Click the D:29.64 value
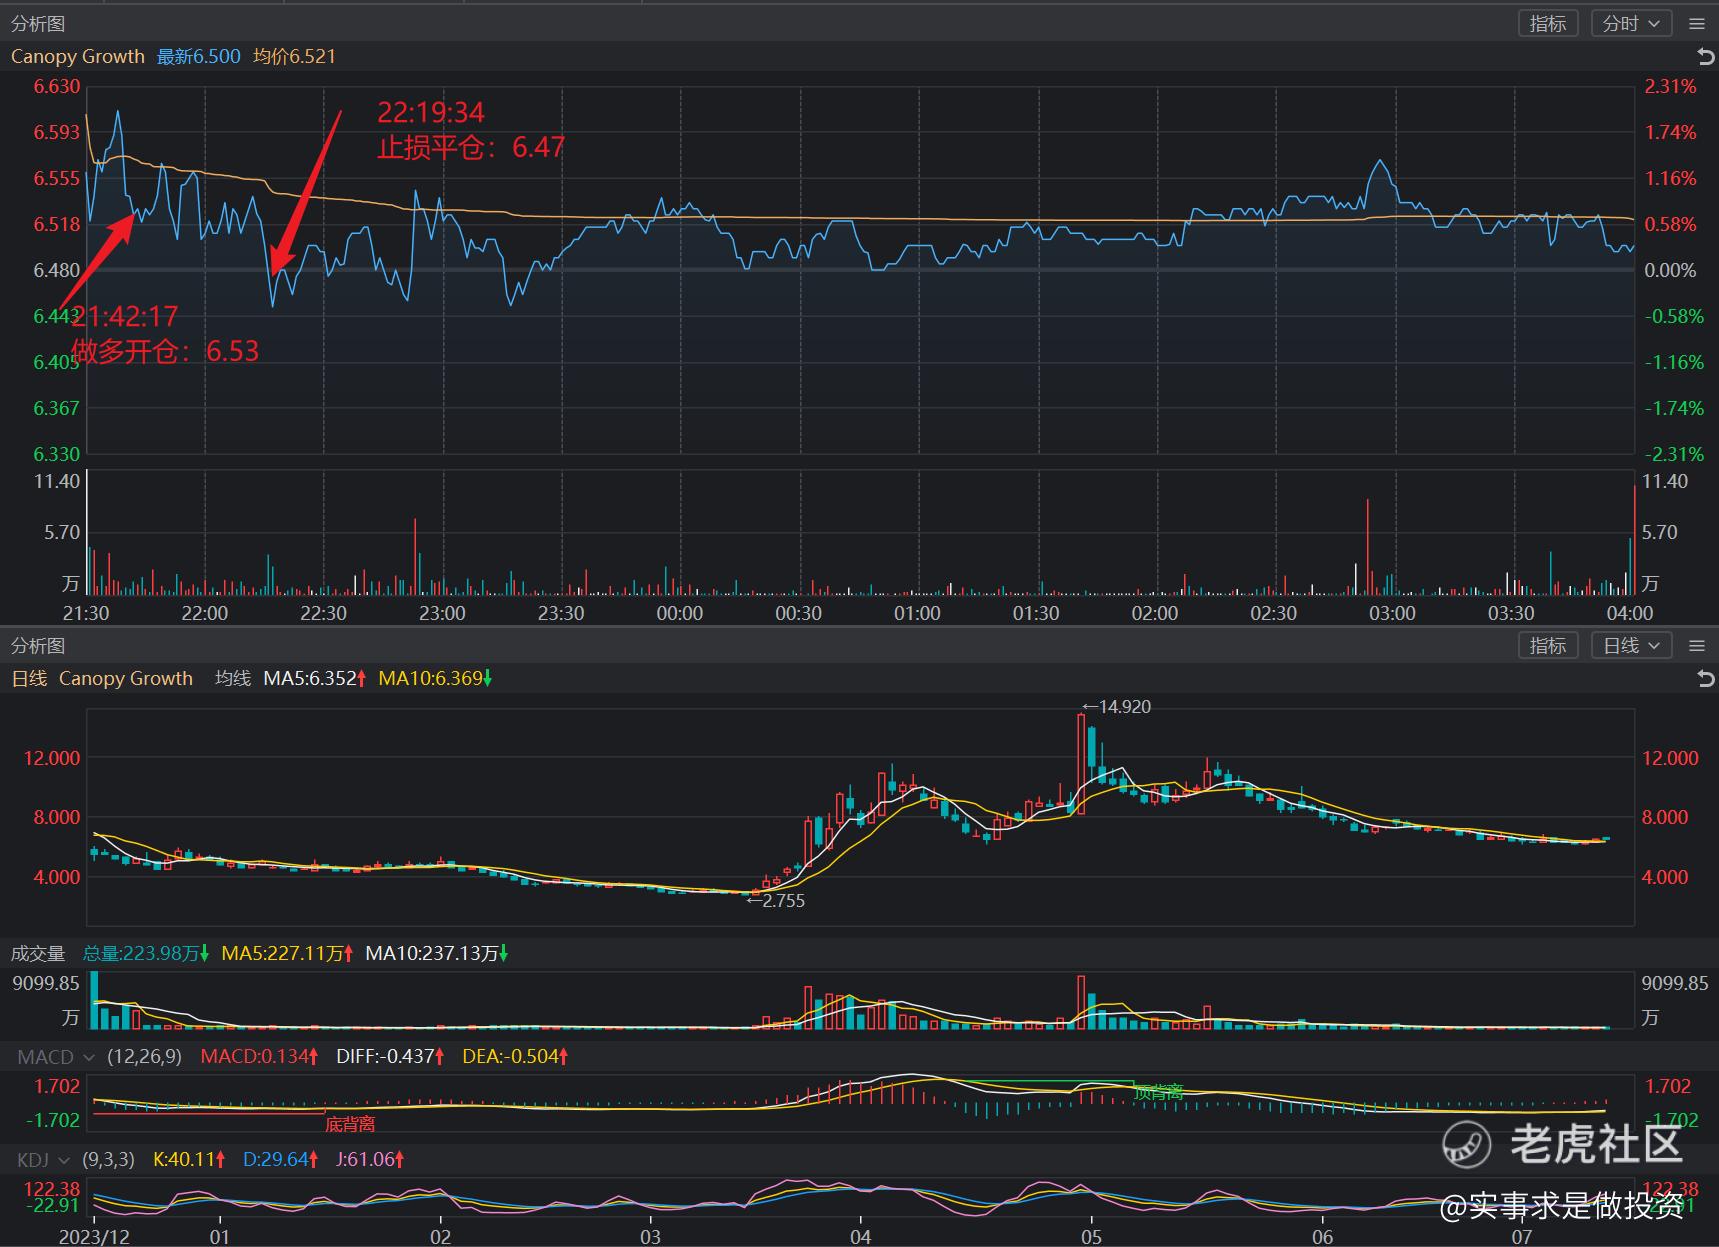This screenshot has height=1247, width=1719. pos(281,1160)
